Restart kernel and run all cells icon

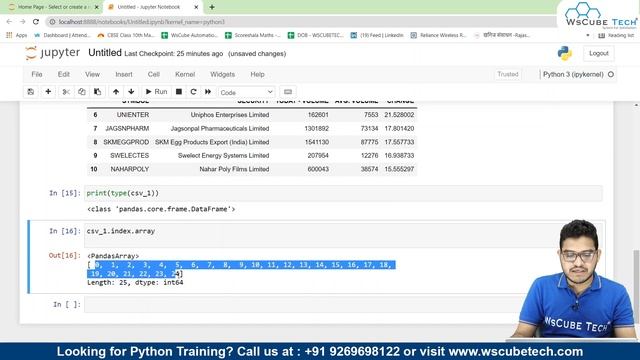click(x=208, y=92)
